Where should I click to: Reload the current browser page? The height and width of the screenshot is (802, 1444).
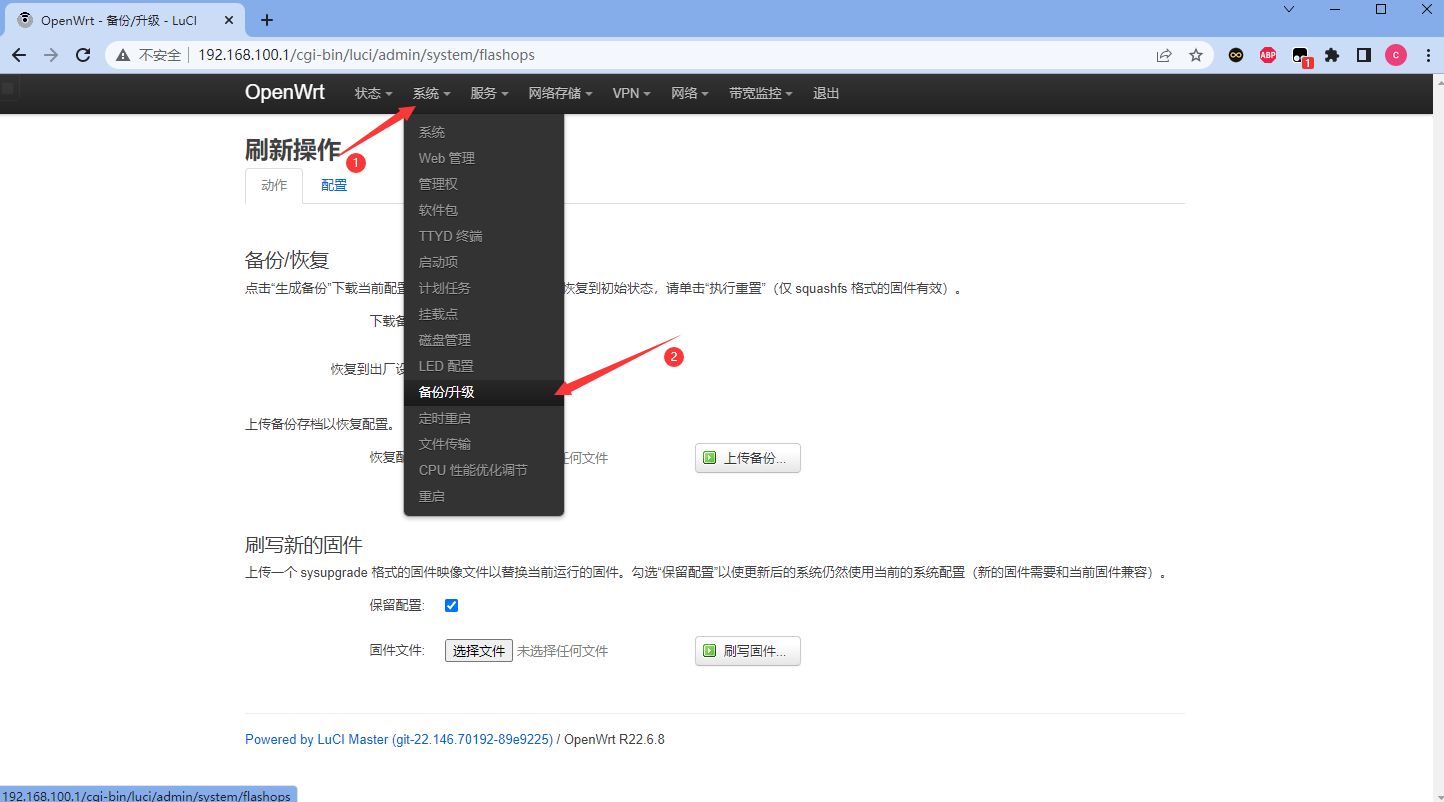[x=83, y=55]
